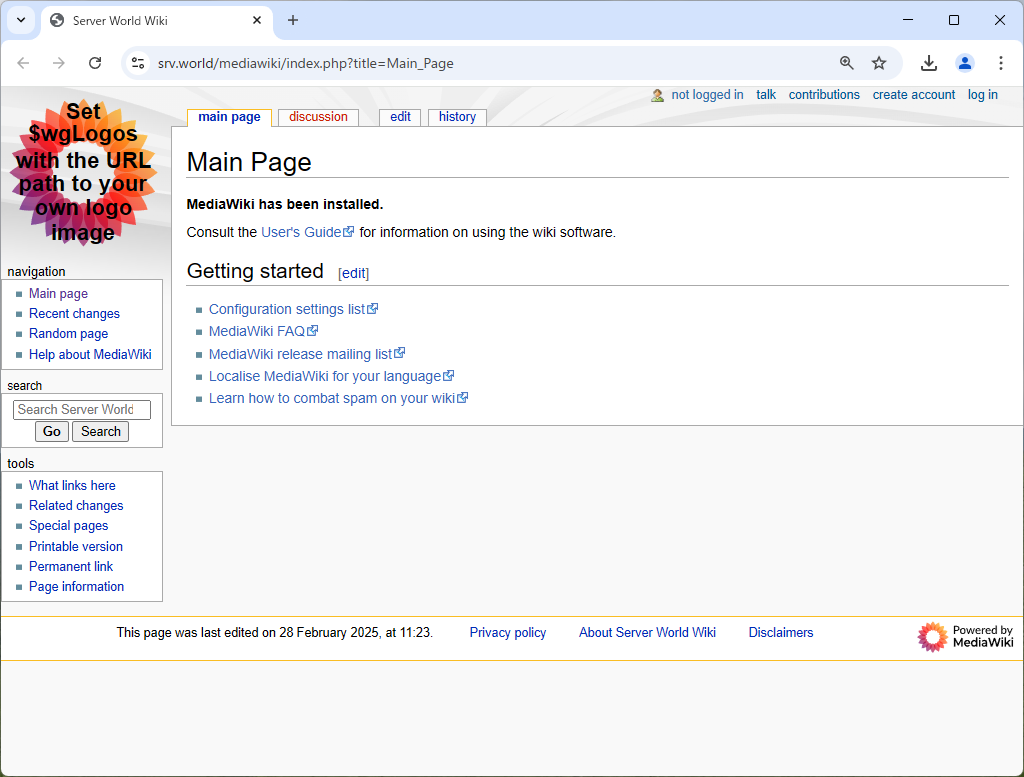
Task: Open What links here tool
Action: click(72, 486)
